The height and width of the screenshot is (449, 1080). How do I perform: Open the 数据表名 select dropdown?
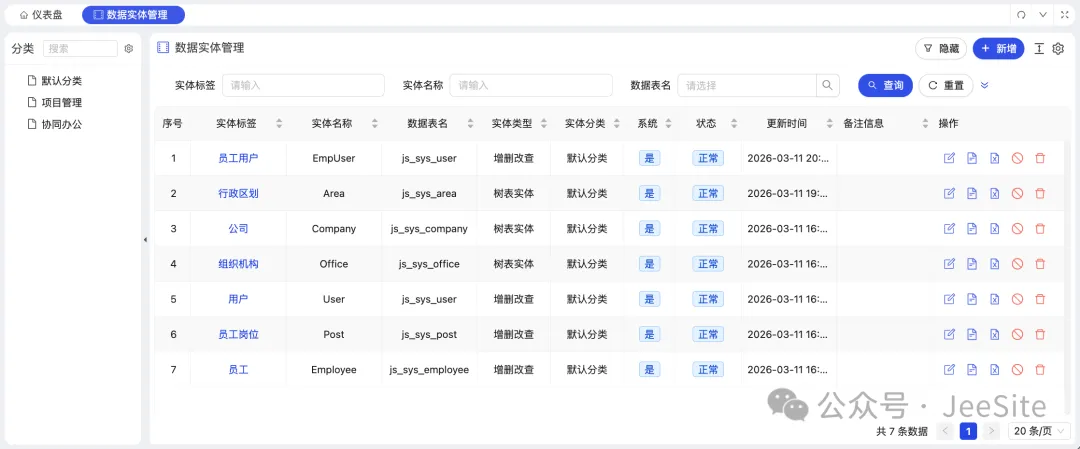[747, 86]
